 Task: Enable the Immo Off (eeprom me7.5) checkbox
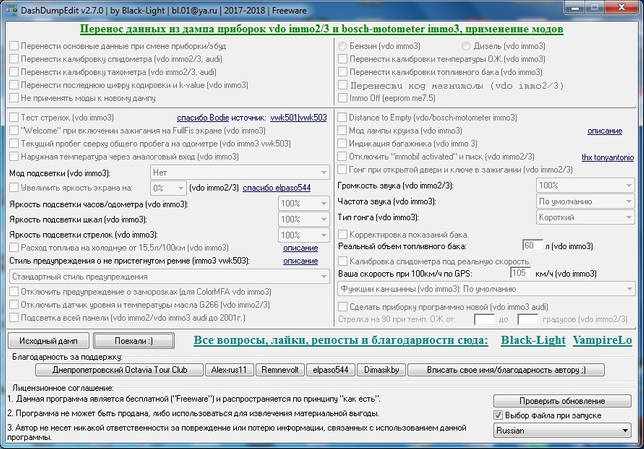(343, 98)
